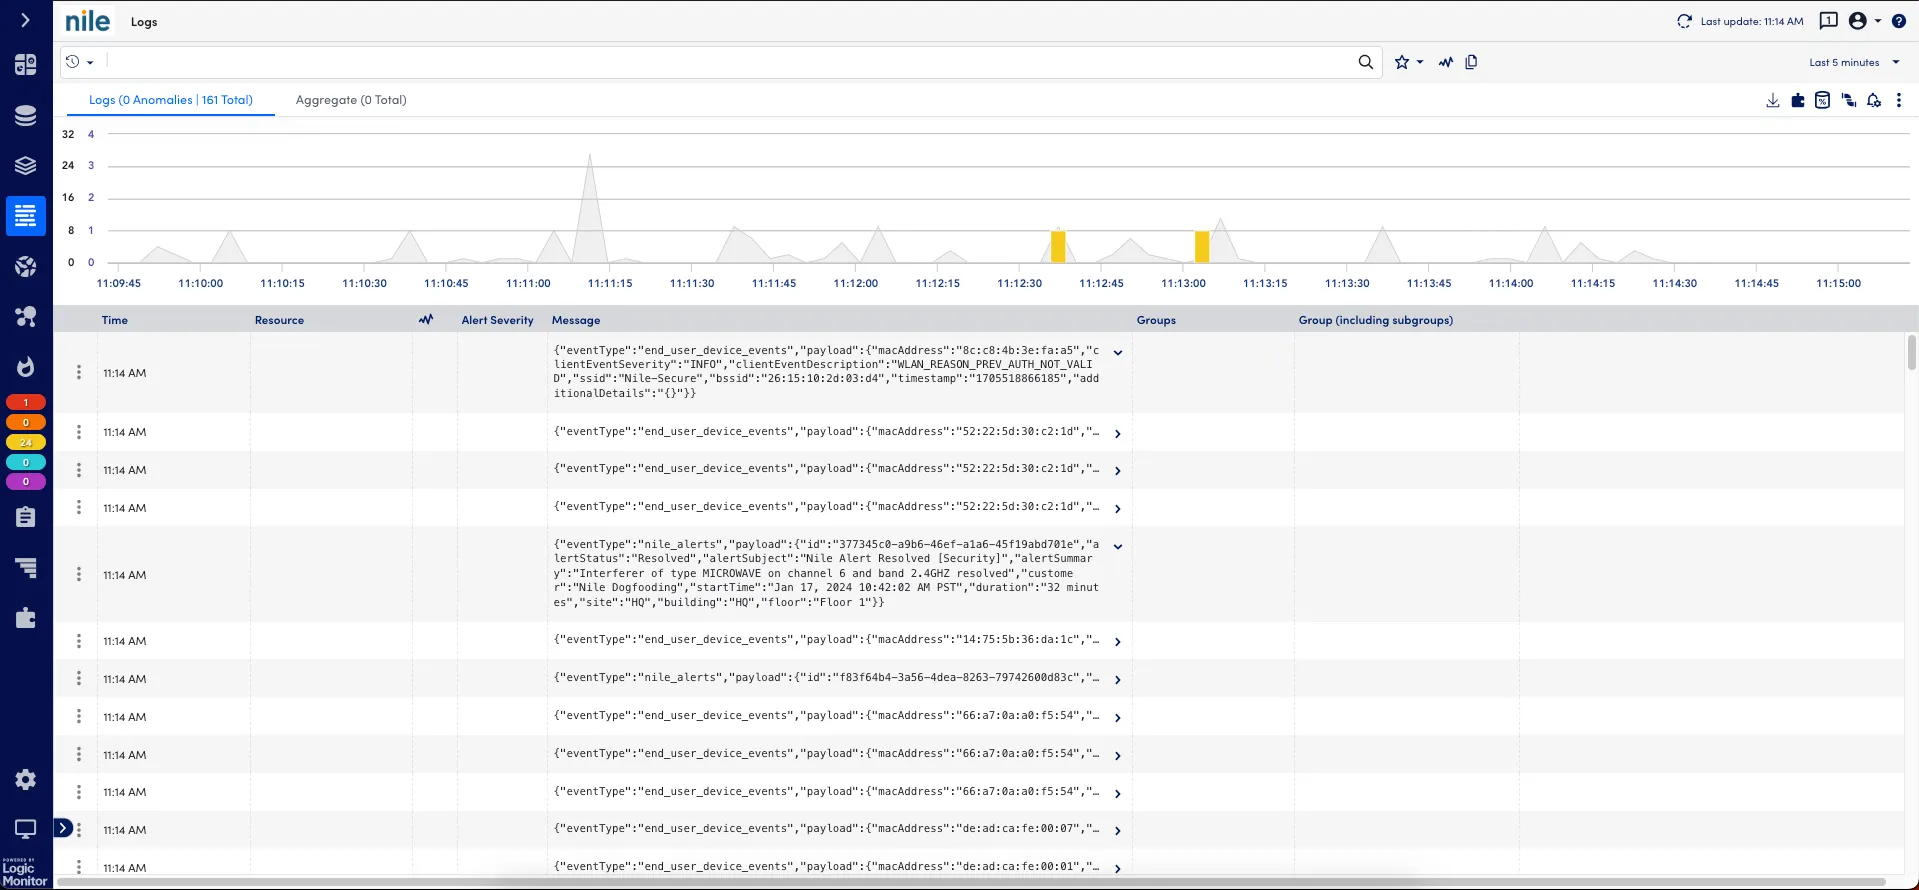
Task: Open the Reports clipboard icon
Action: point(26,517)
